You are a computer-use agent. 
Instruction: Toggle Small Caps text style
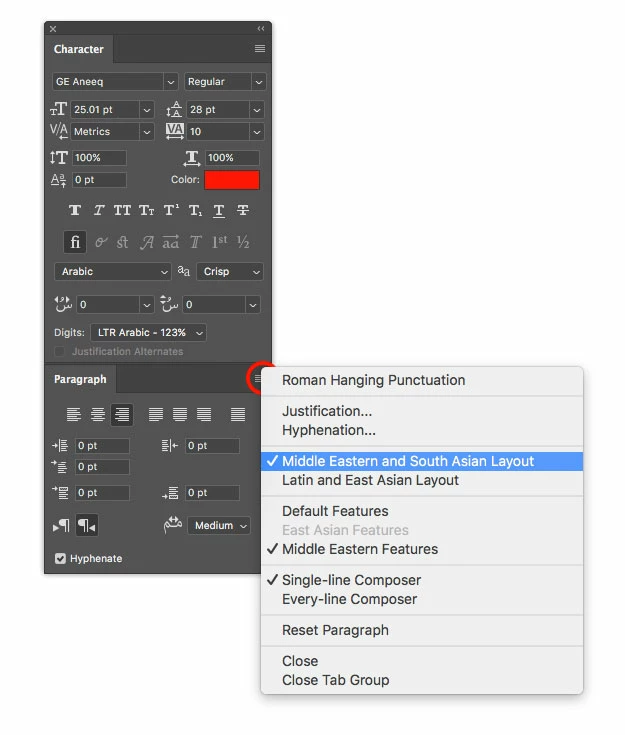pyautogui.click(x=147, y=210)
